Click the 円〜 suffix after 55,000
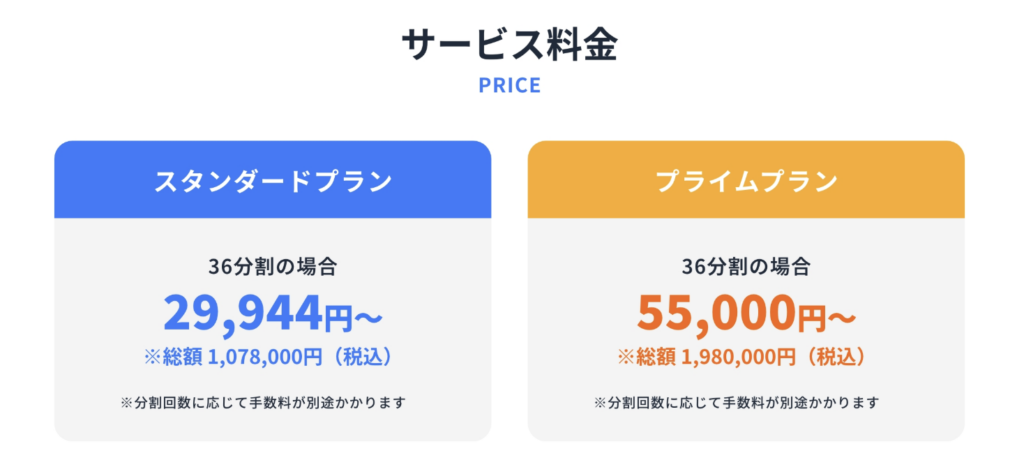The height and width of the screenshot is (472, 1024). [x=826, y=318]
